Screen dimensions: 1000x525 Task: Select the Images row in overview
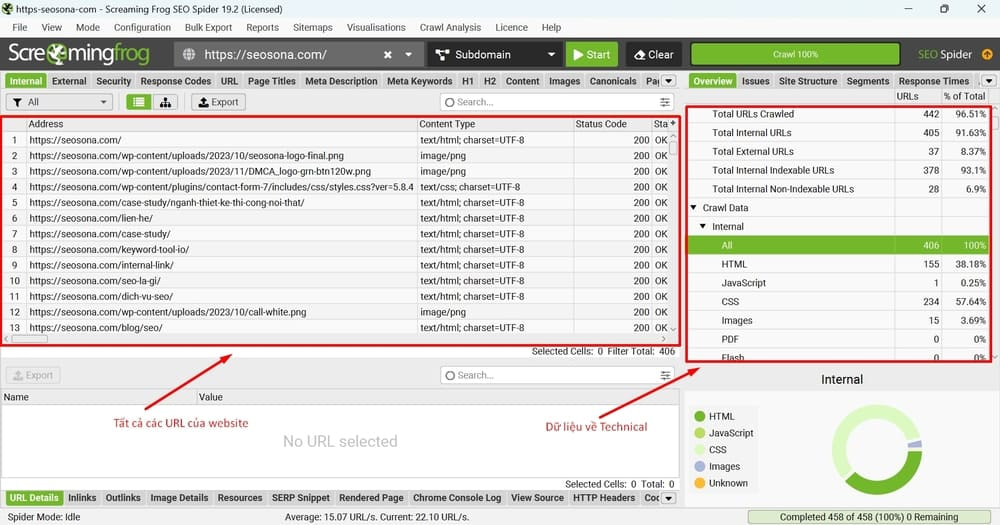pyautogui.click(x=838, y=320)
